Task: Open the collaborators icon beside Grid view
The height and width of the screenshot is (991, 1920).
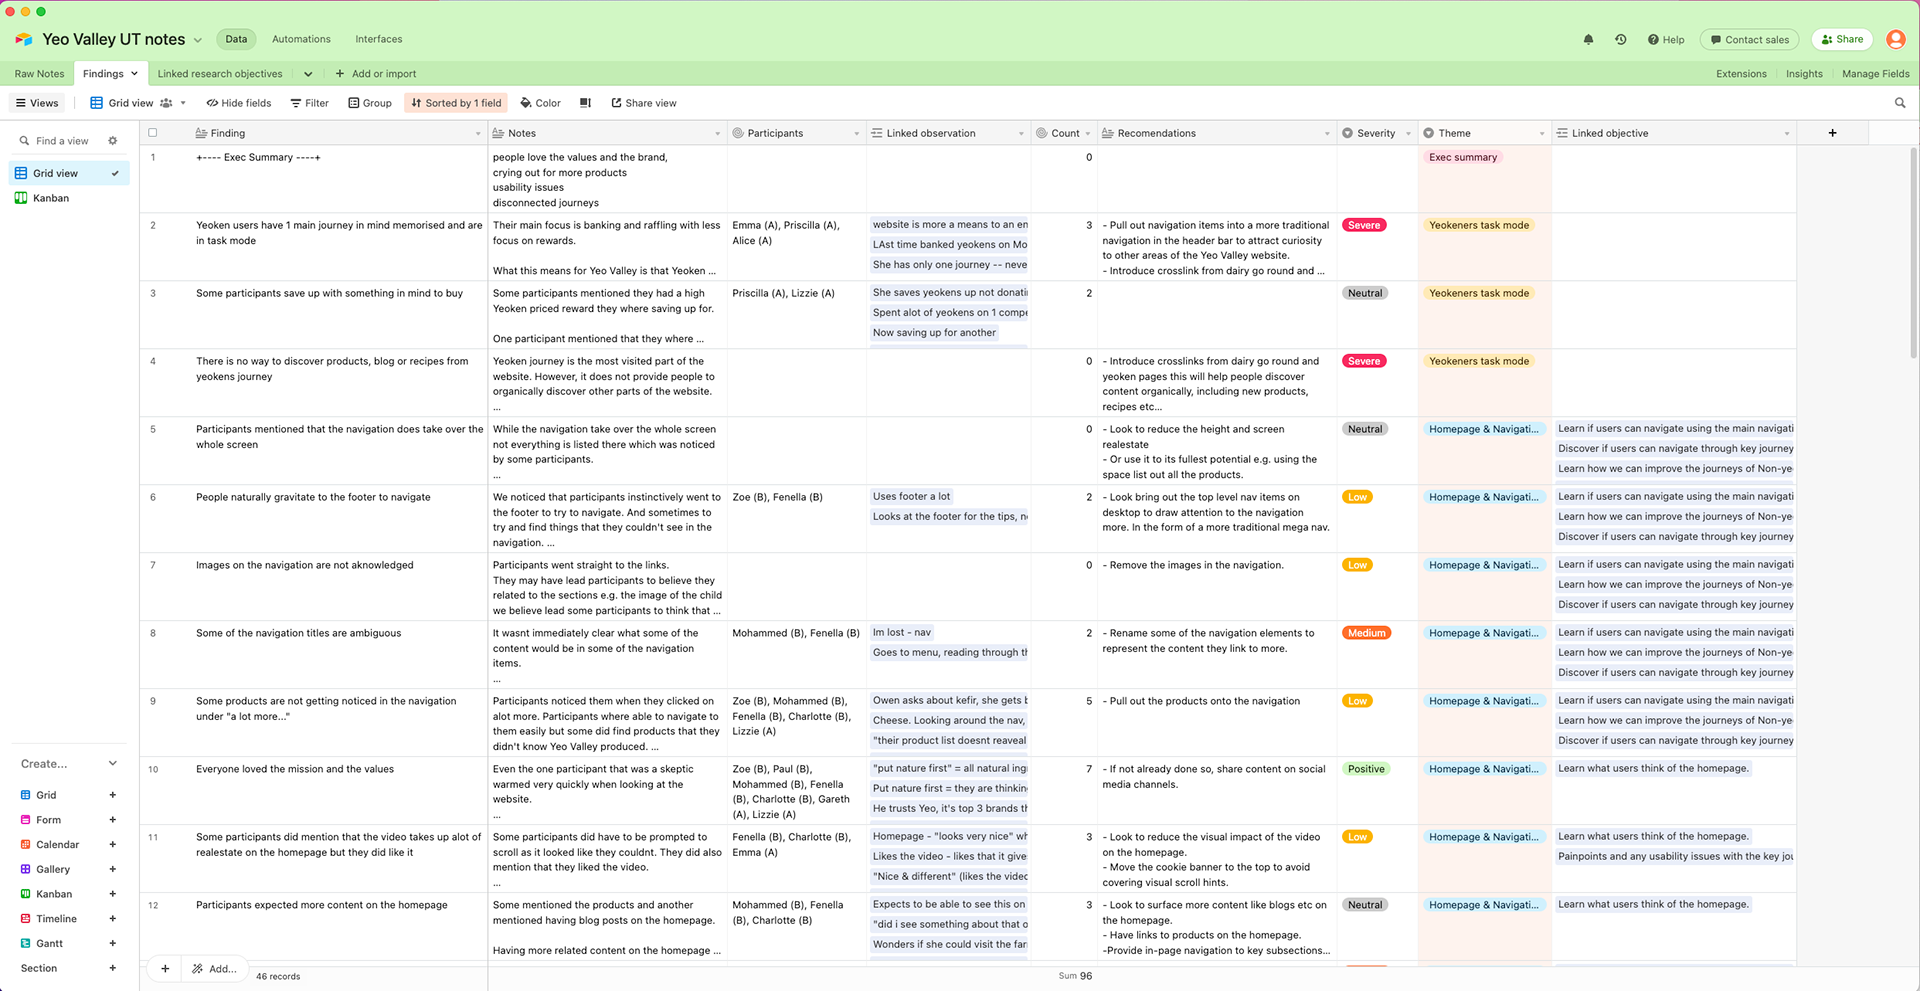Action: pos(166,103)
